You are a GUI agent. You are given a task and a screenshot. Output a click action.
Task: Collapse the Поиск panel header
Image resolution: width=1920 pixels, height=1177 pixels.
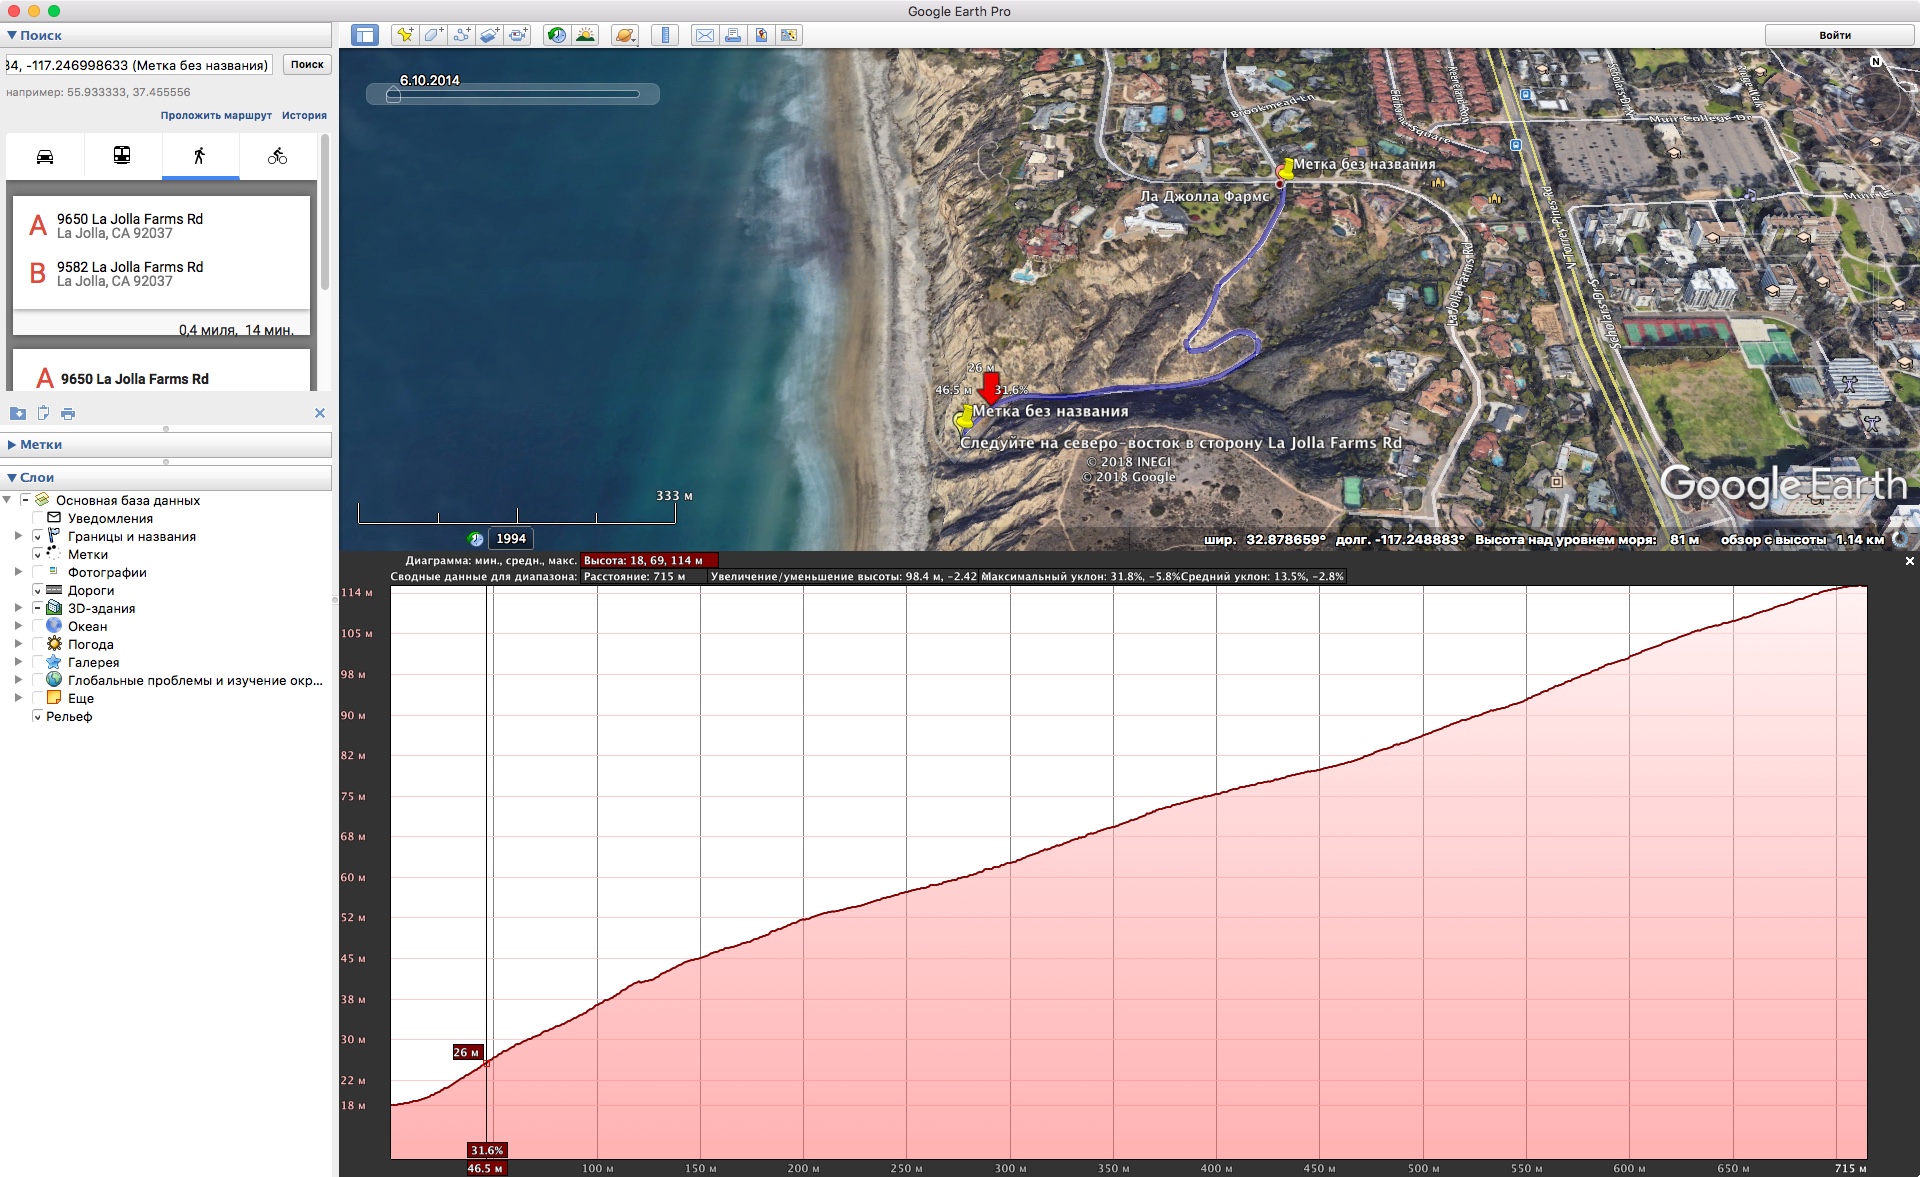(166, 35)
